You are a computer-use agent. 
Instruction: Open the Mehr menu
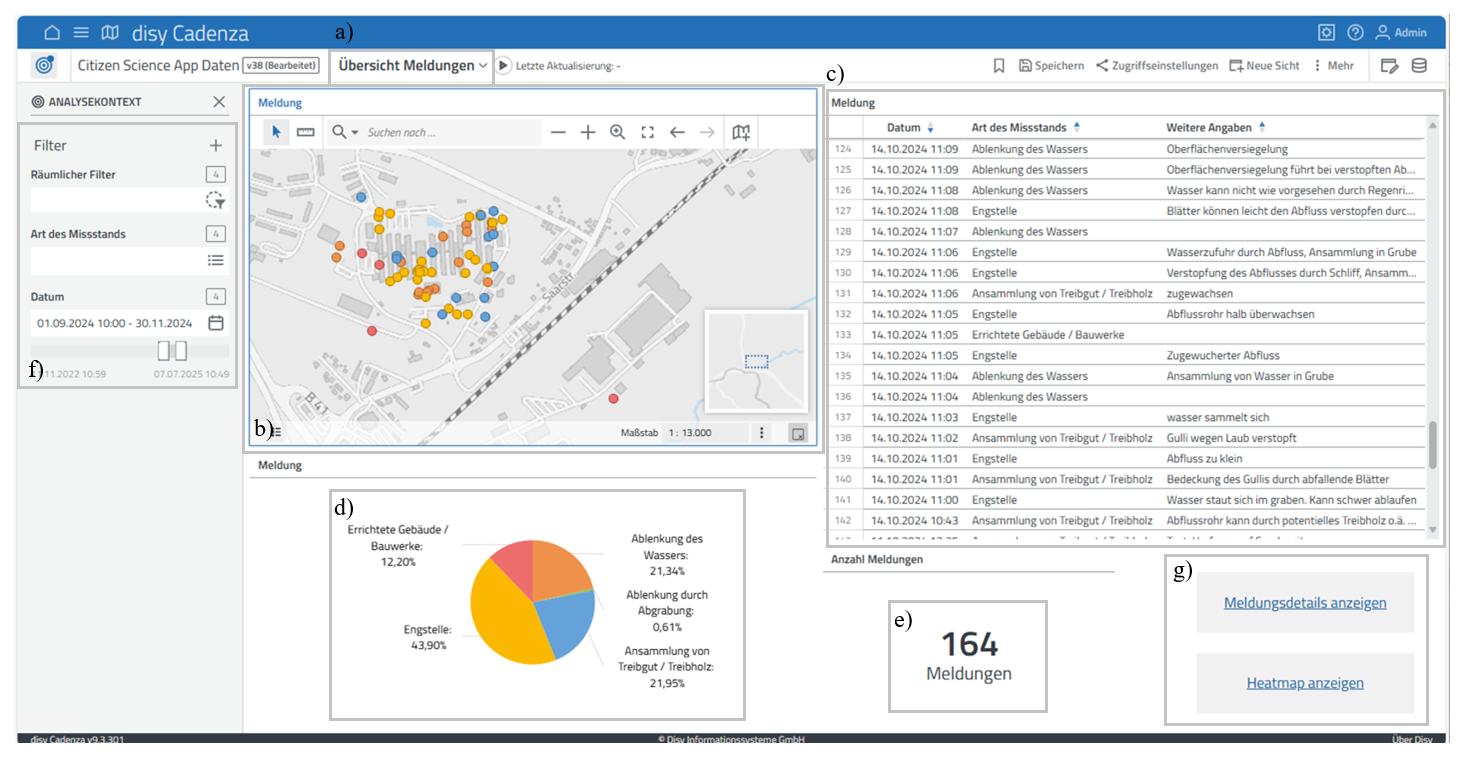1333,66
